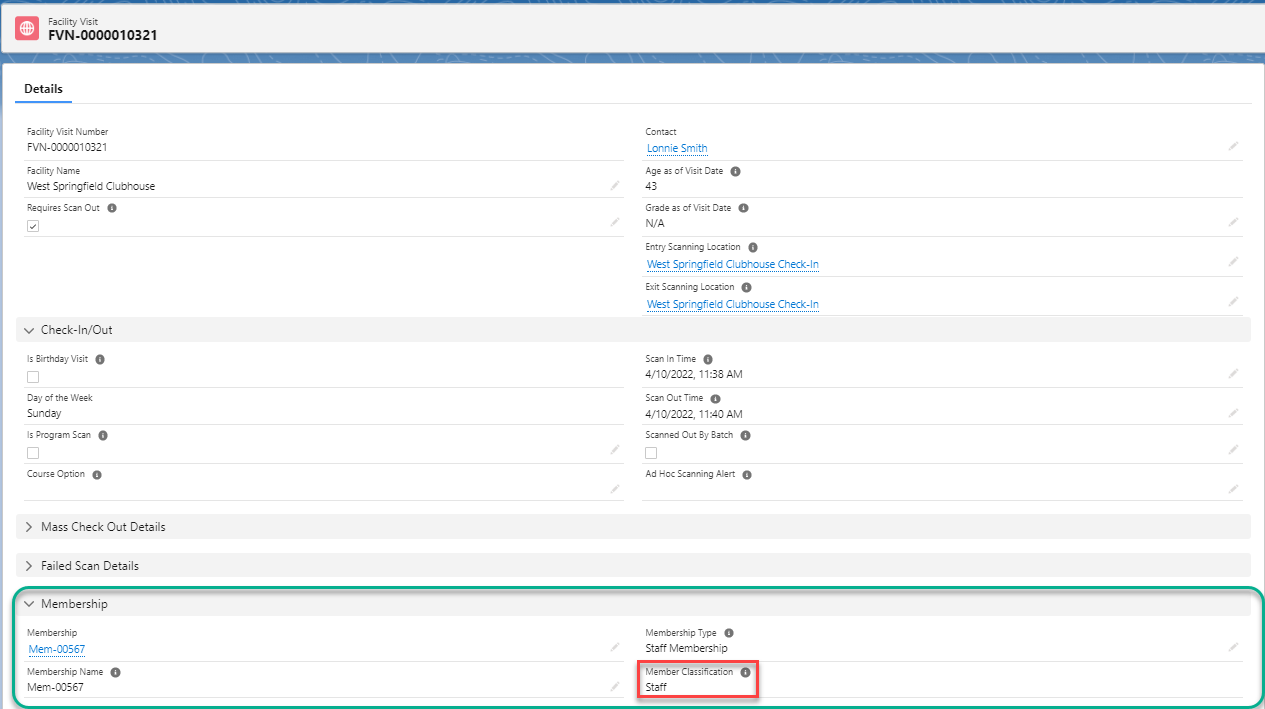Enable the Scanned Out By Batch checkbox
The height and width of the screenshot is (709, 1265).
pos(651,453)
